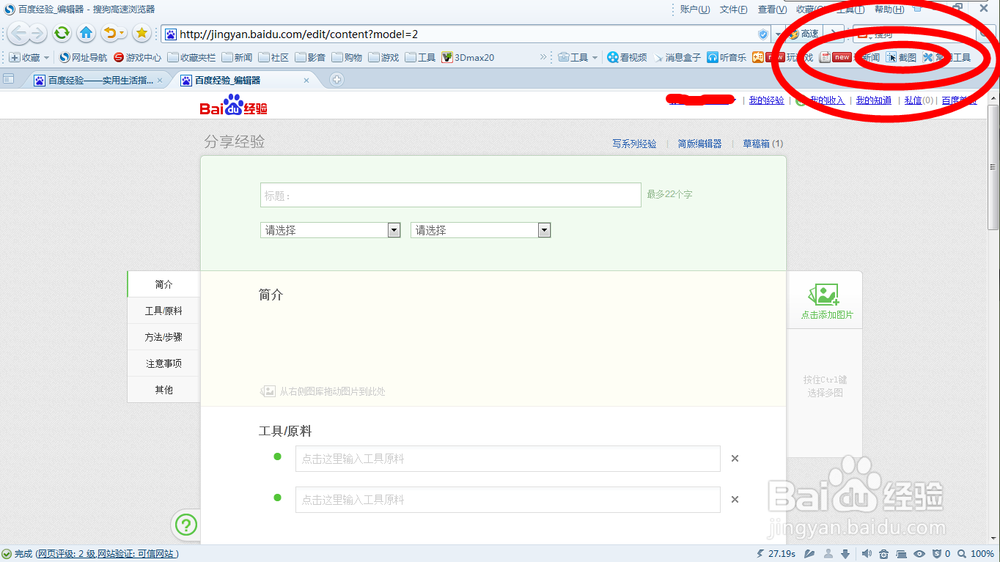This screenshot has width=1000, height=562.
Task: Remove the first tool/material row with its X
Action: pos(735,458)
